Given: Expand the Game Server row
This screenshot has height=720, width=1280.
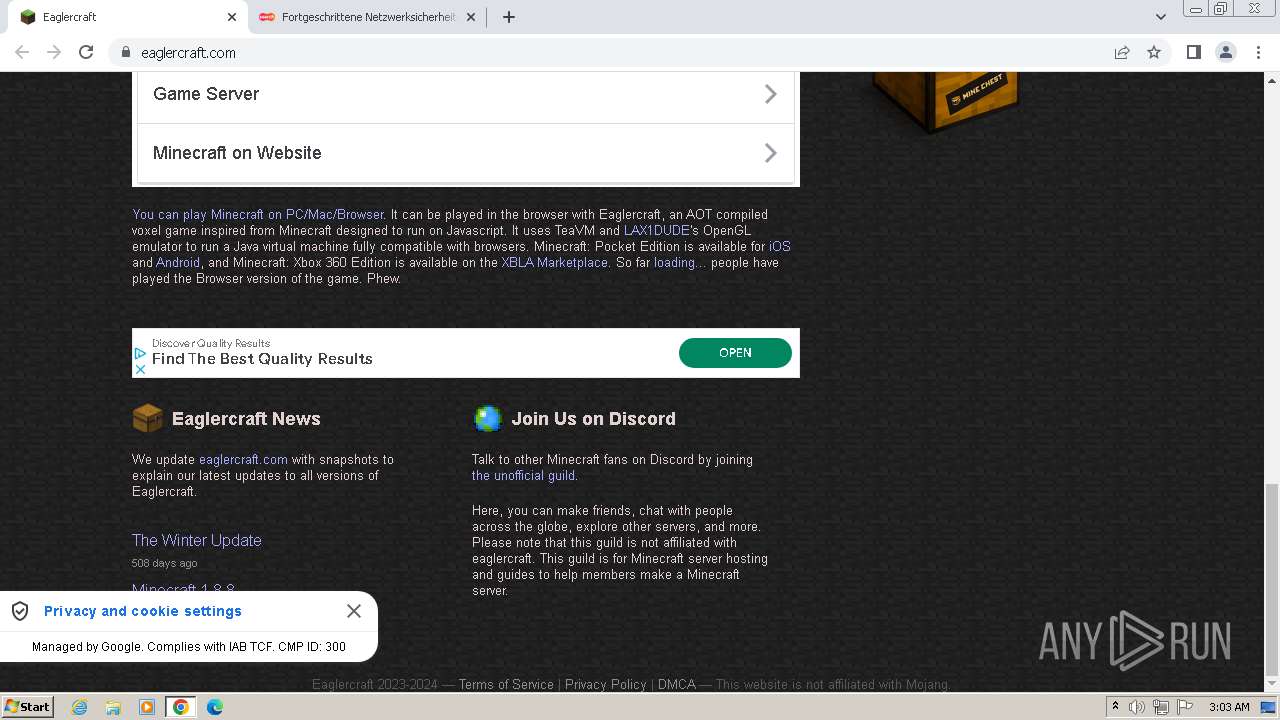Looking at the screenshot, I should pos(466,94).
